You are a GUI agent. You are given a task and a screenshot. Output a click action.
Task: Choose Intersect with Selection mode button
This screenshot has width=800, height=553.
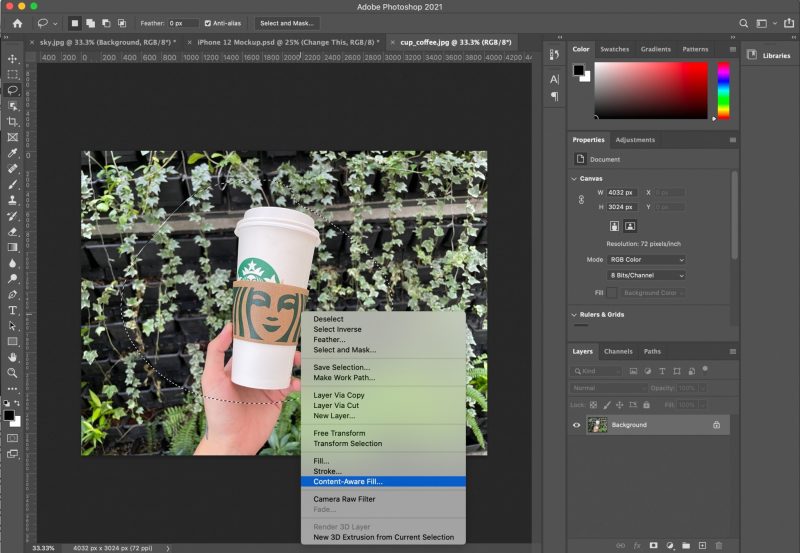(122, 23)
